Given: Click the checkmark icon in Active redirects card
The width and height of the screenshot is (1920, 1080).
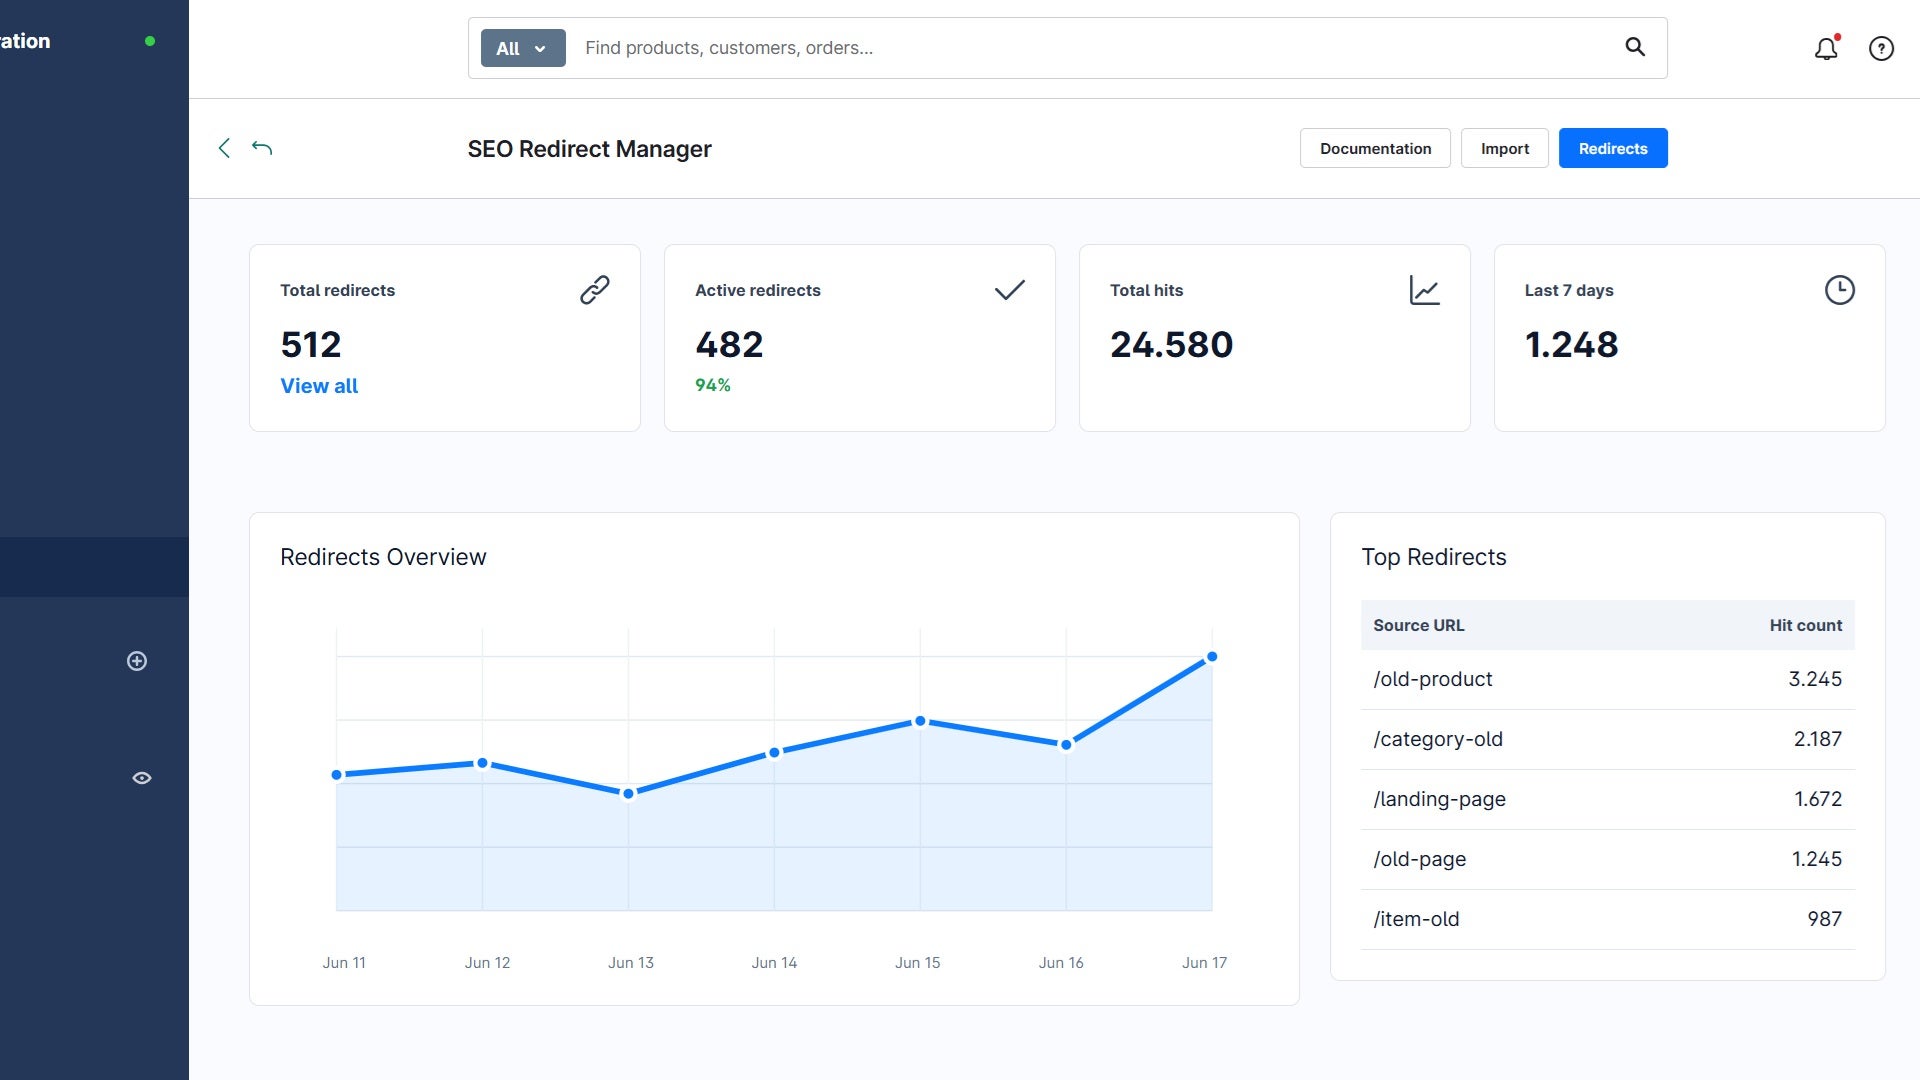Looking at the screenshot, I should coord(1010,290).
